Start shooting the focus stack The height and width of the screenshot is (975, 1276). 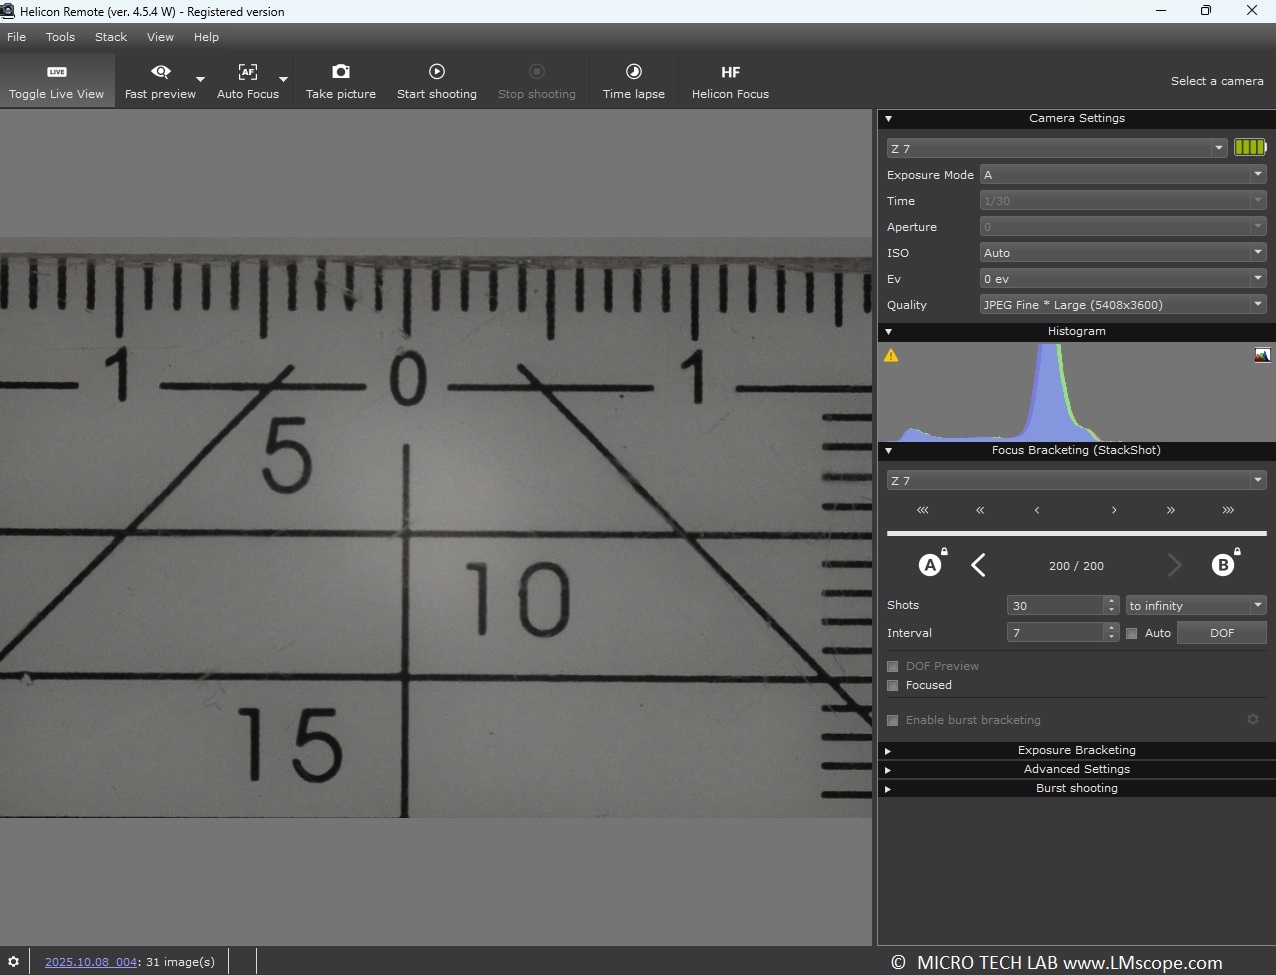coord(436,80)
